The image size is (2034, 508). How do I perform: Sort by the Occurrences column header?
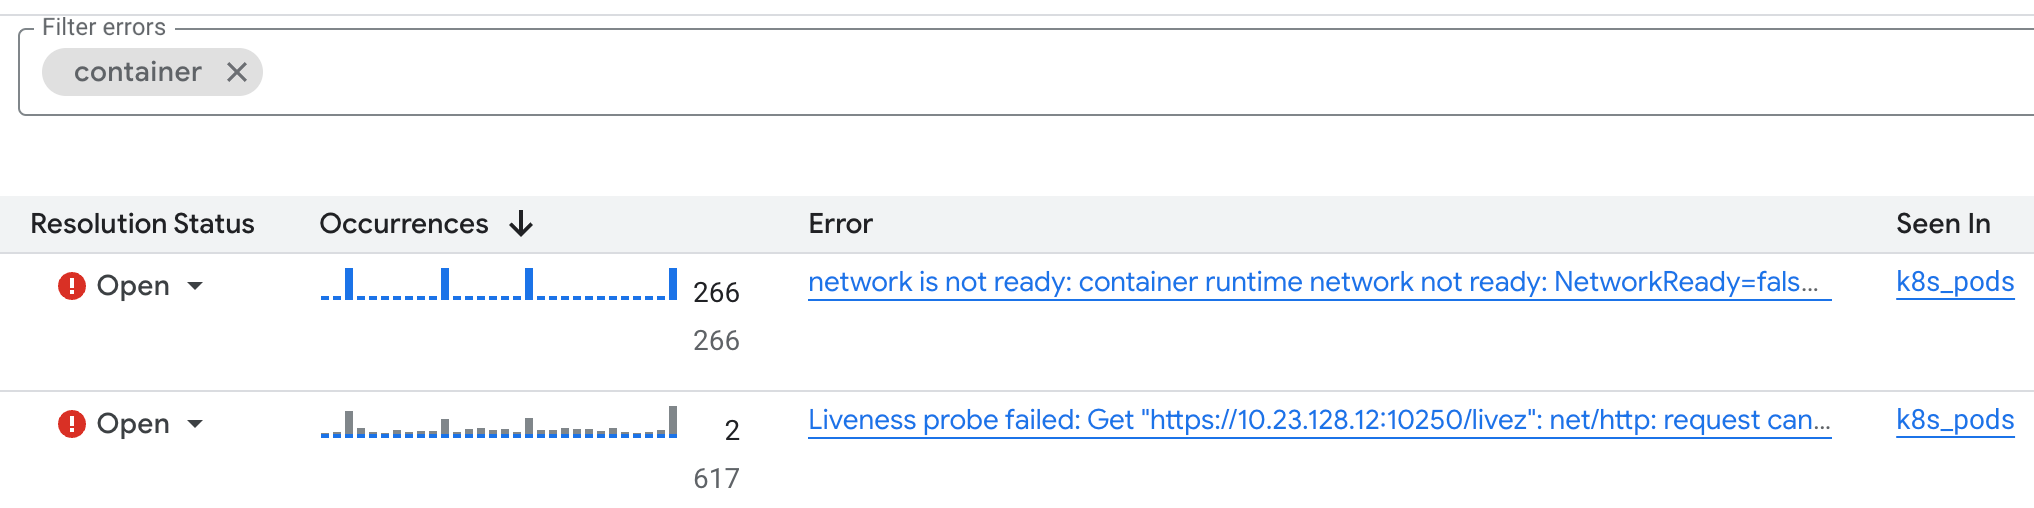[x=403, y=224]
